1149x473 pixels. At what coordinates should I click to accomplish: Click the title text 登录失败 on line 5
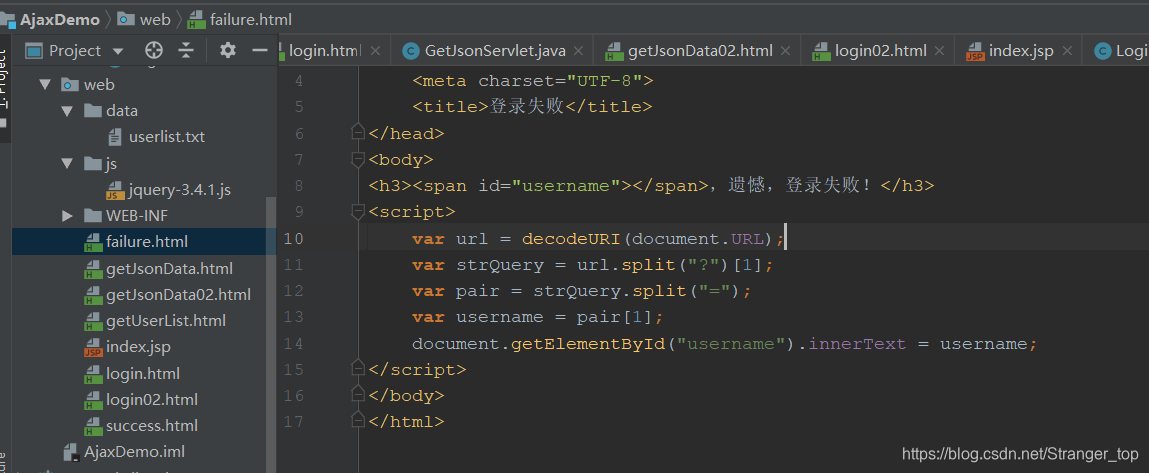coord(526,106)
